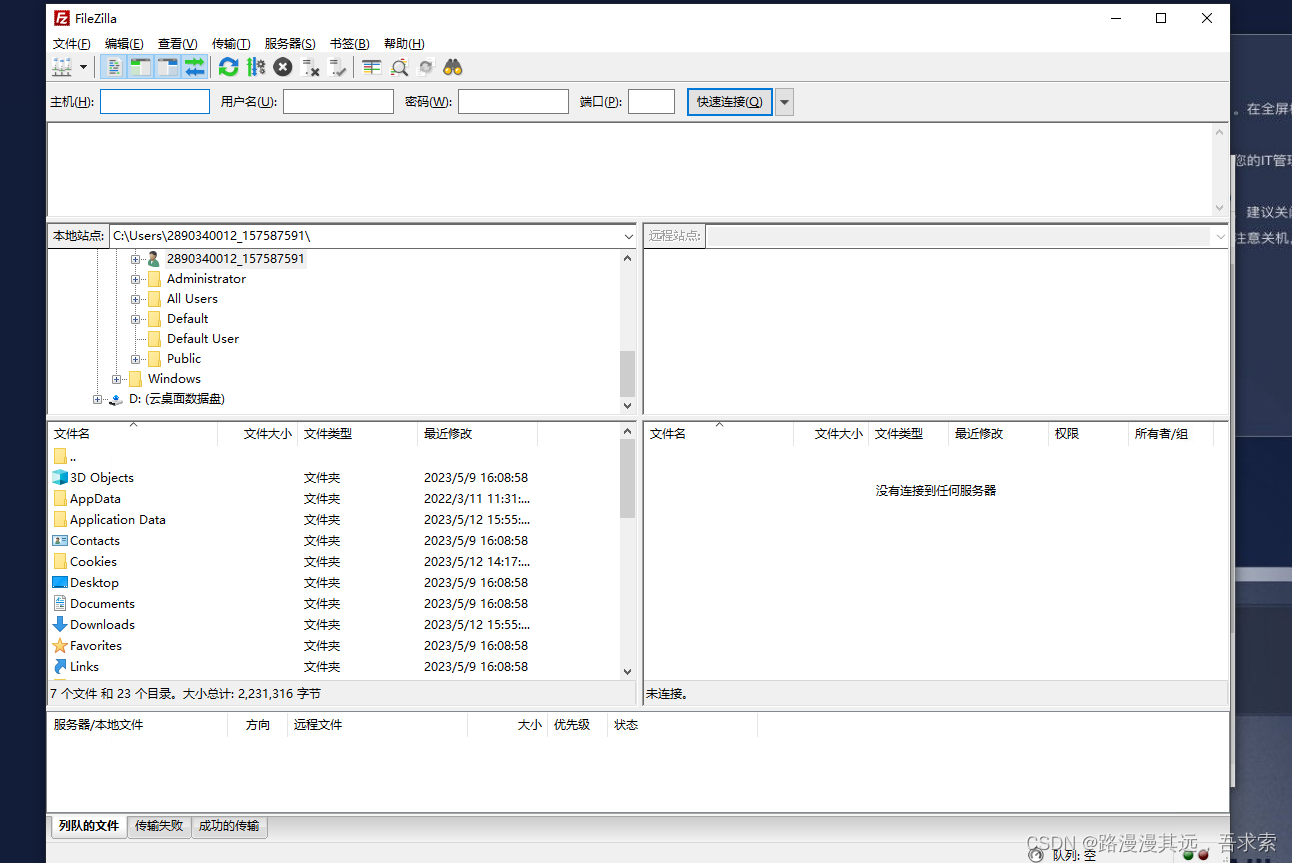Sort remote list by 权限 column
Viewport: 1292px width, 863px height.
pos(1088,434)
